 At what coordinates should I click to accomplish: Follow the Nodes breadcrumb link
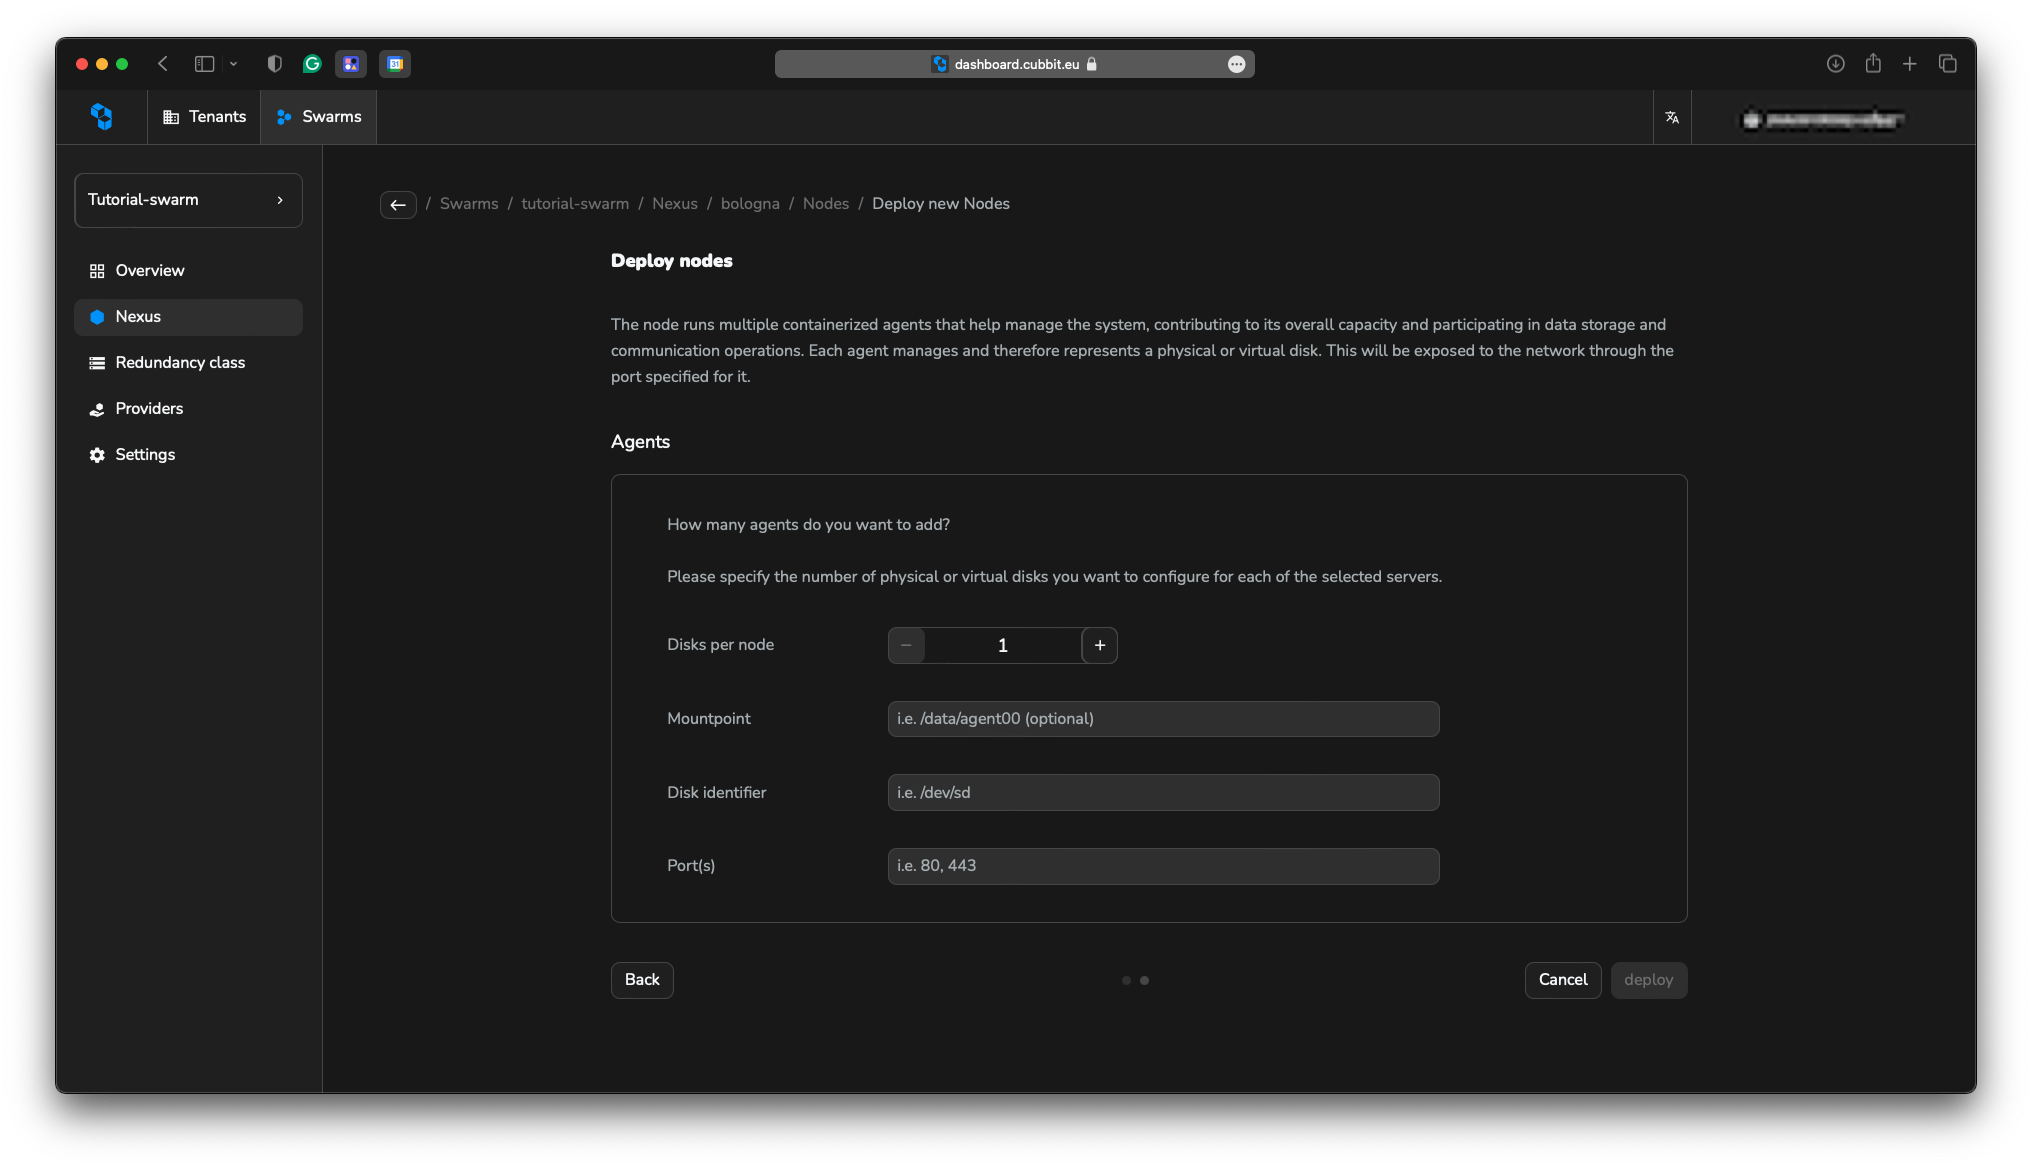tap(826, 204)
